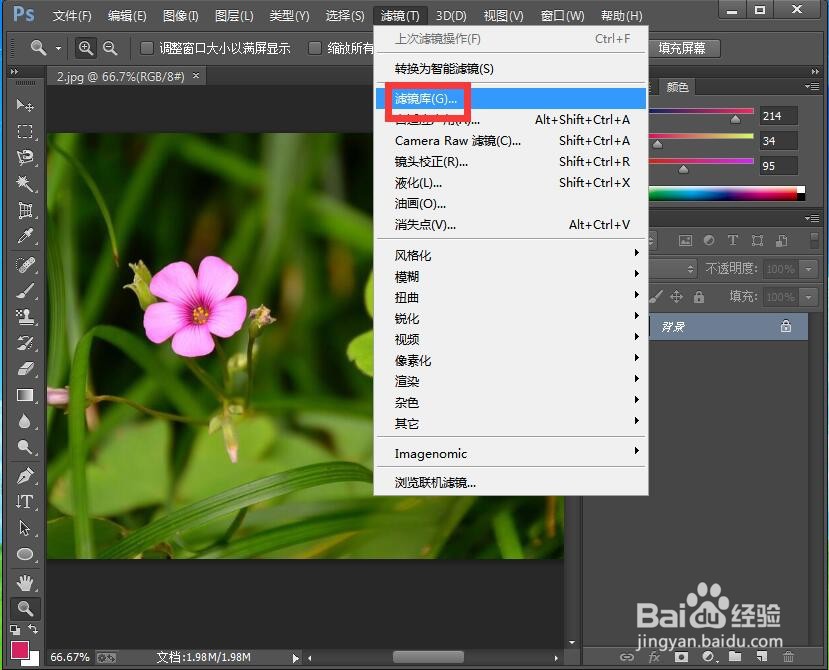
Task: Toggle 缩放所有窗口 checkbox
Action: tap(315, 48)
